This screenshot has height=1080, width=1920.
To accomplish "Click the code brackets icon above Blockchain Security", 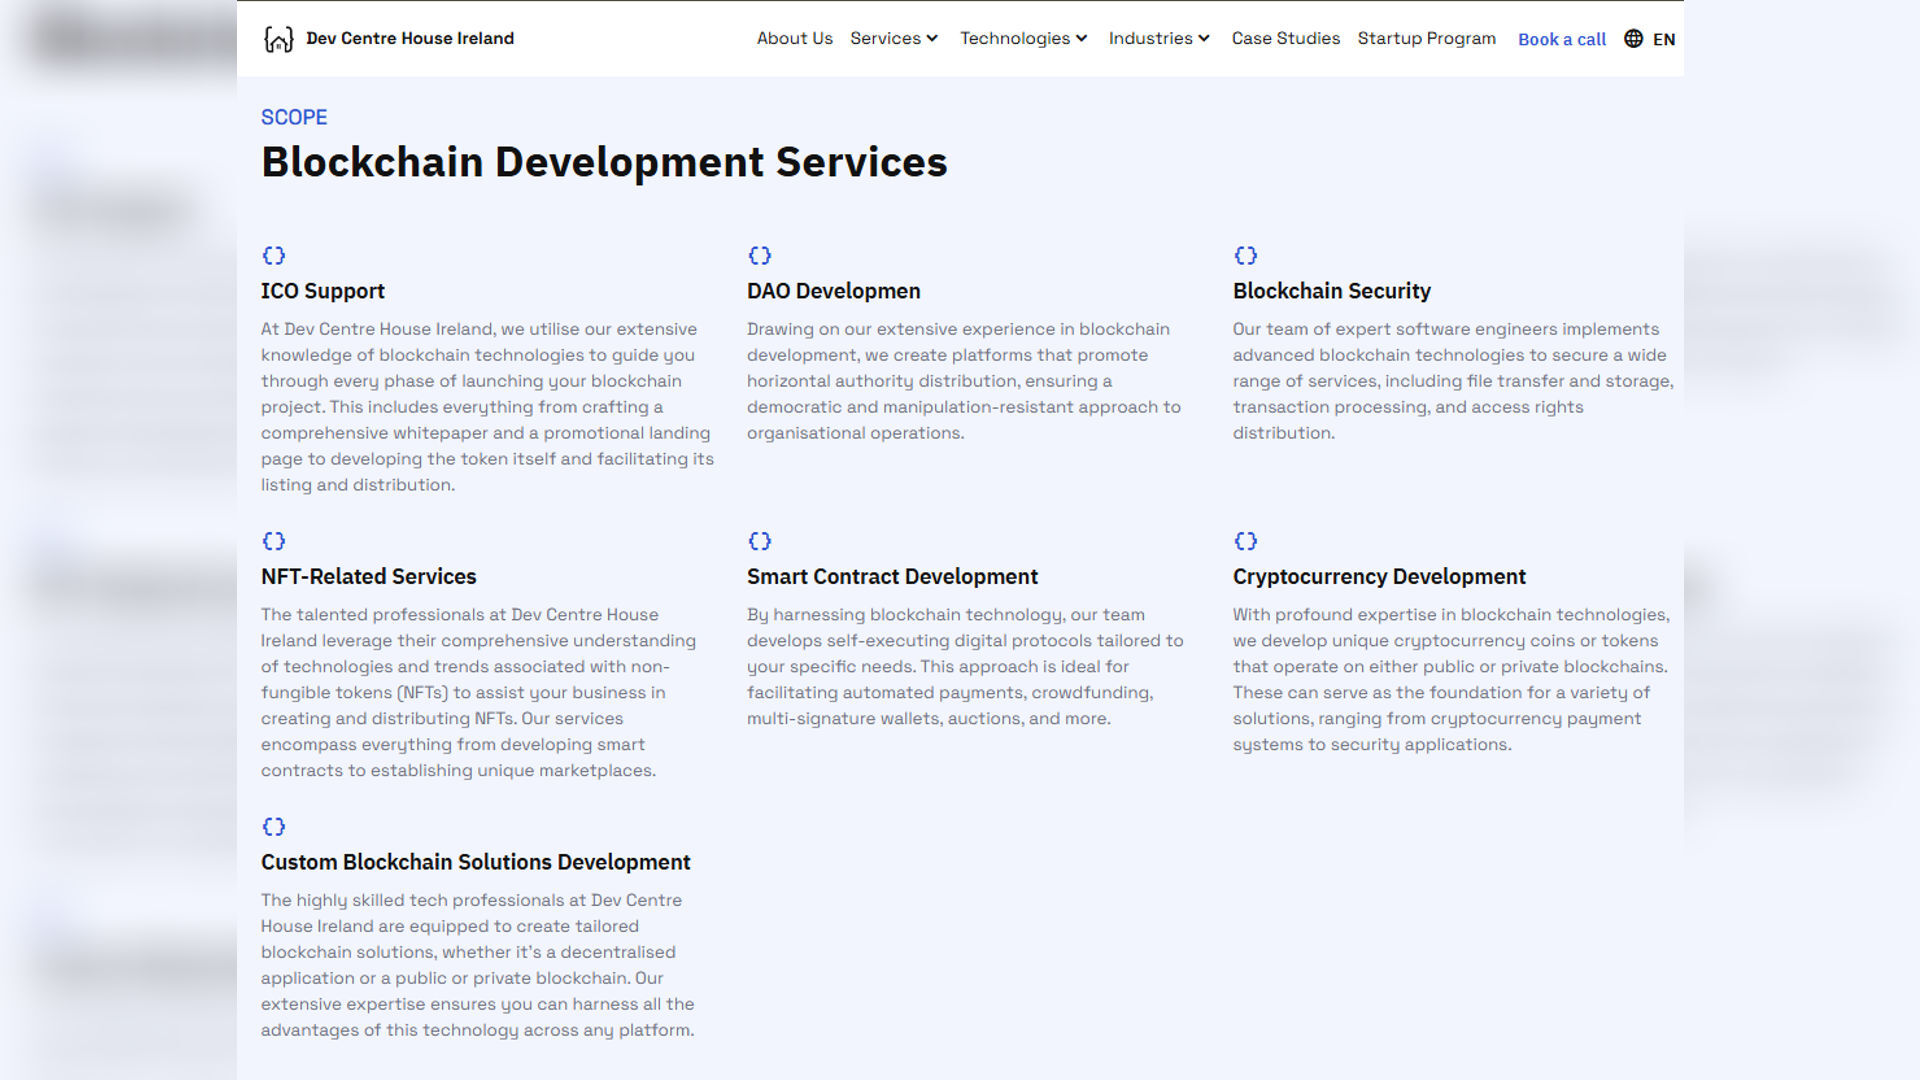I will (x=1246, y=255).
